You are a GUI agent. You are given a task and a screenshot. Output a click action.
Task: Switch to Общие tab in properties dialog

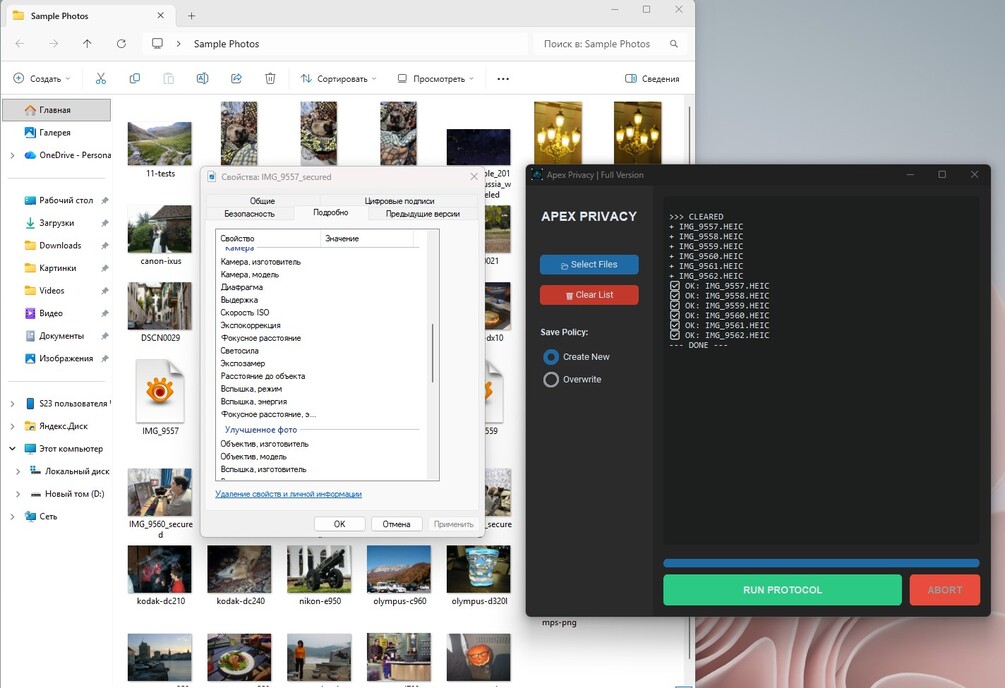(262, 201)
